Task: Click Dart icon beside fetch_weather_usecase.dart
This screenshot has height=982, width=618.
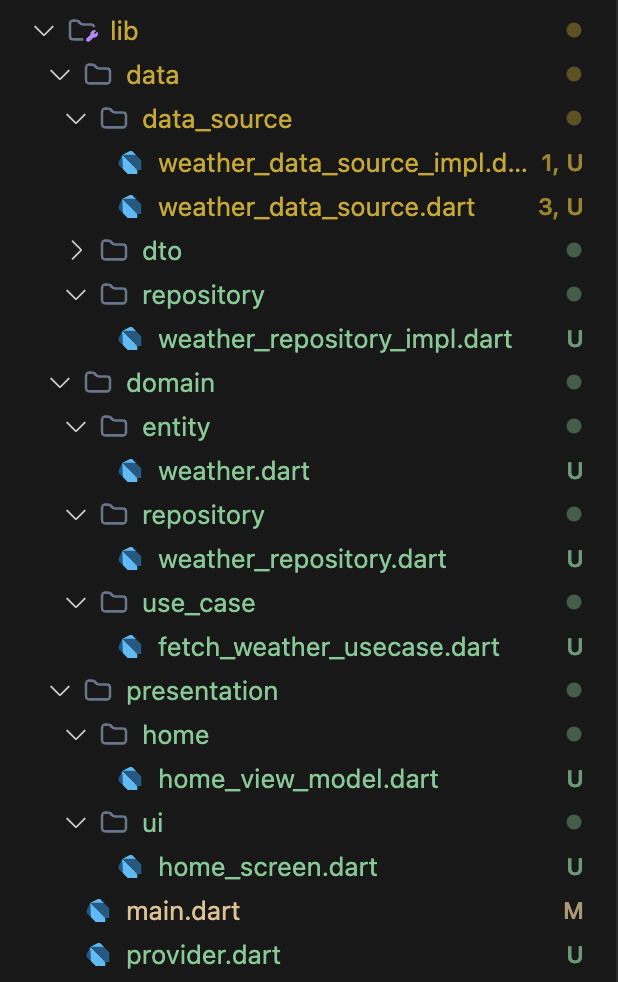Action: pos(130,647)
